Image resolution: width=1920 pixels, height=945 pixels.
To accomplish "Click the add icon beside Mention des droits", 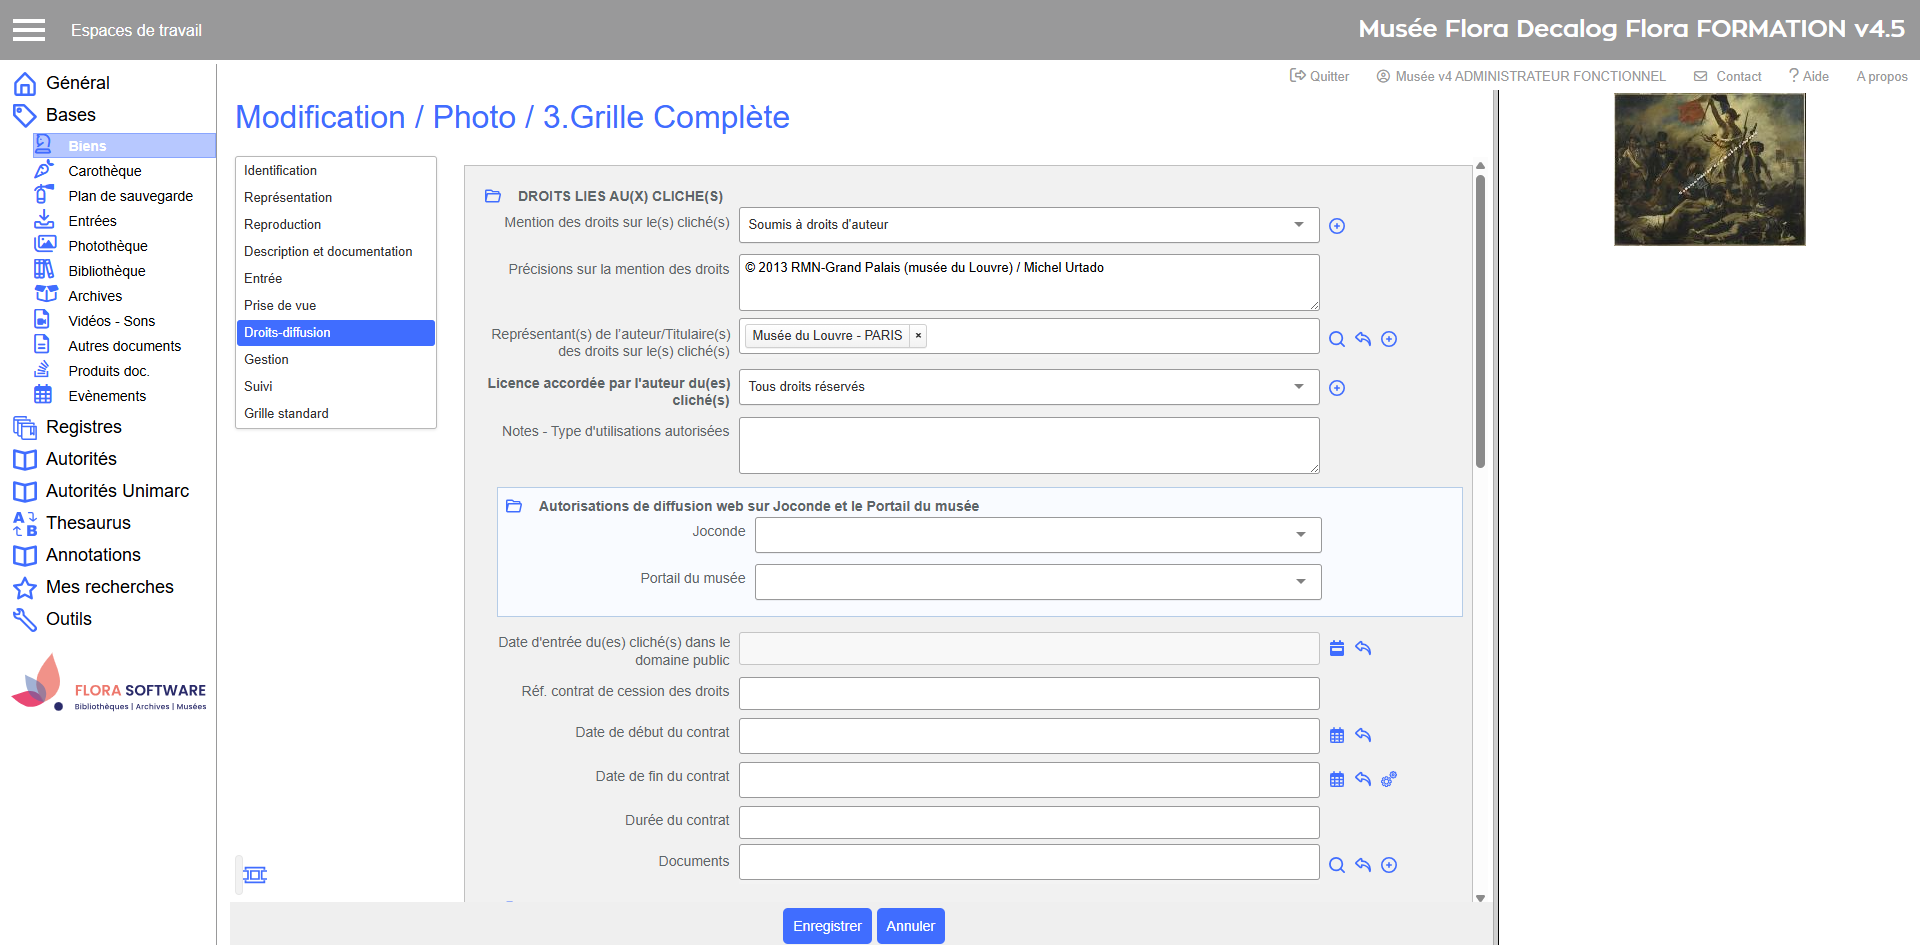I will (x=1337, y=226).
